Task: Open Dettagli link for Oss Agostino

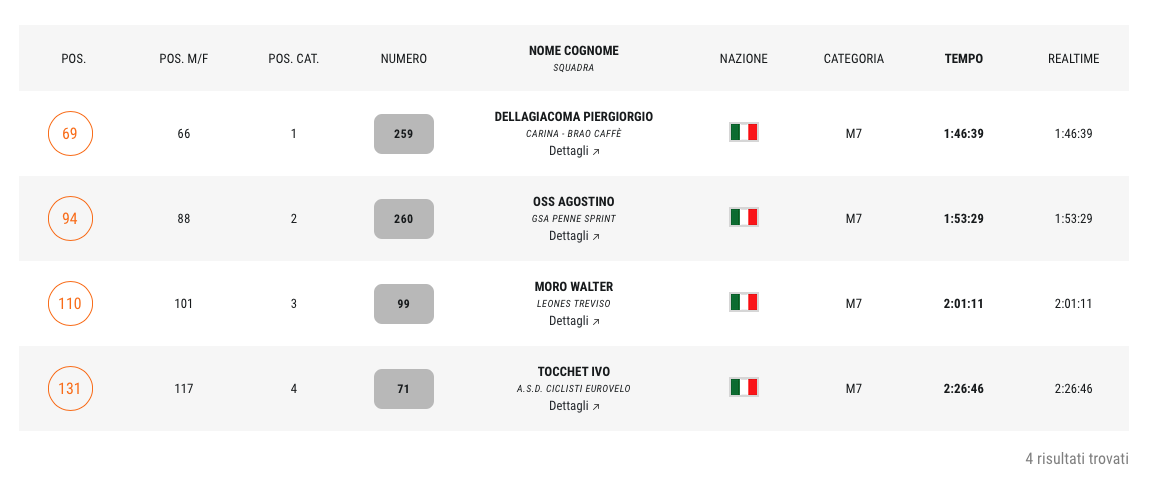Action: tap(574, 235)
